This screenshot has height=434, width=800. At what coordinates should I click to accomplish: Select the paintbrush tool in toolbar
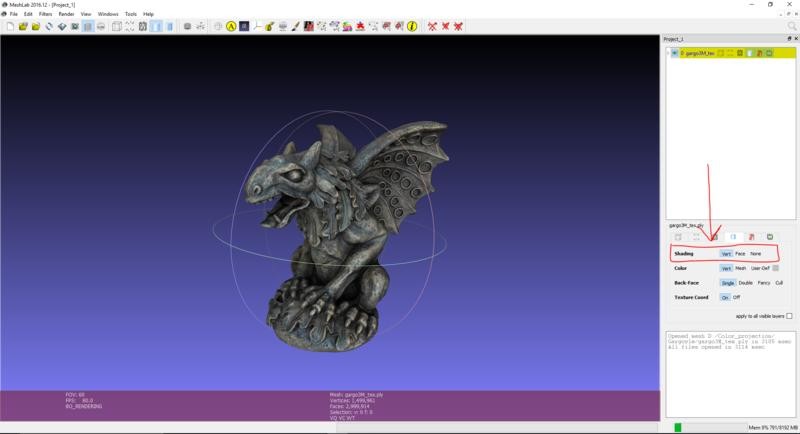[x=297, y=26]
